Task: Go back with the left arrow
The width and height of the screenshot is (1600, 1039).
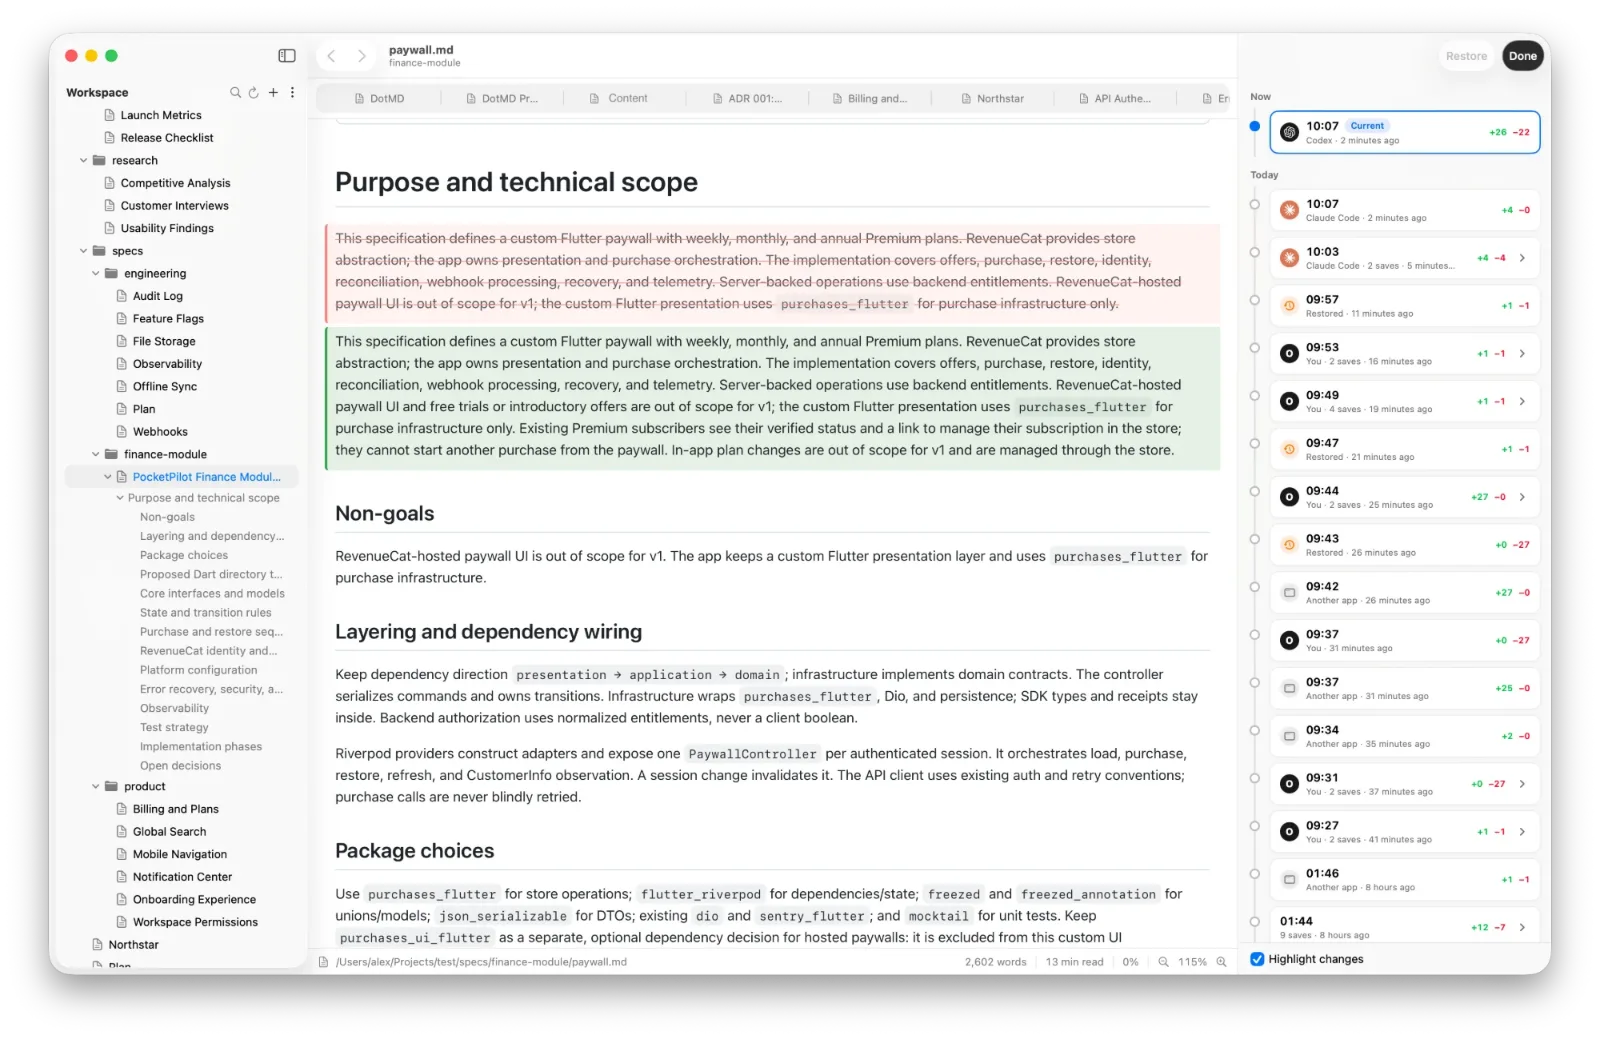Action: point(332,56)
